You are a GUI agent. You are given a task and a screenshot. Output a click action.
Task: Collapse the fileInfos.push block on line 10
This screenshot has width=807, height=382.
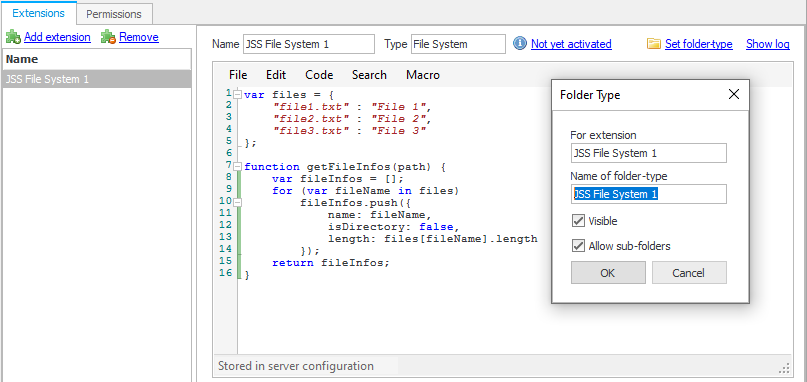click(x=237, y=202)
